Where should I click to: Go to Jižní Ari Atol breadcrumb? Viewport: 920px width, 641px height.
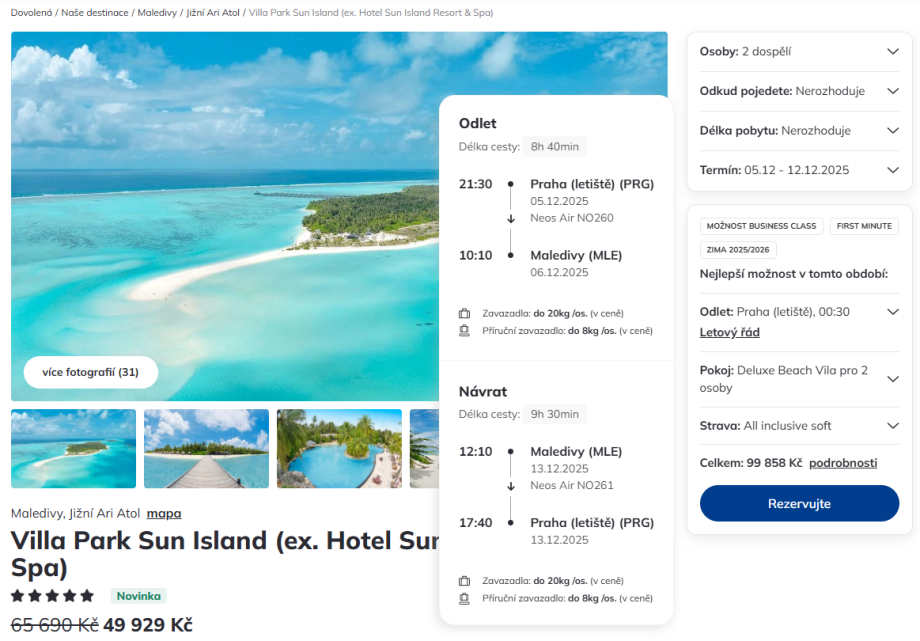[212, 13]
